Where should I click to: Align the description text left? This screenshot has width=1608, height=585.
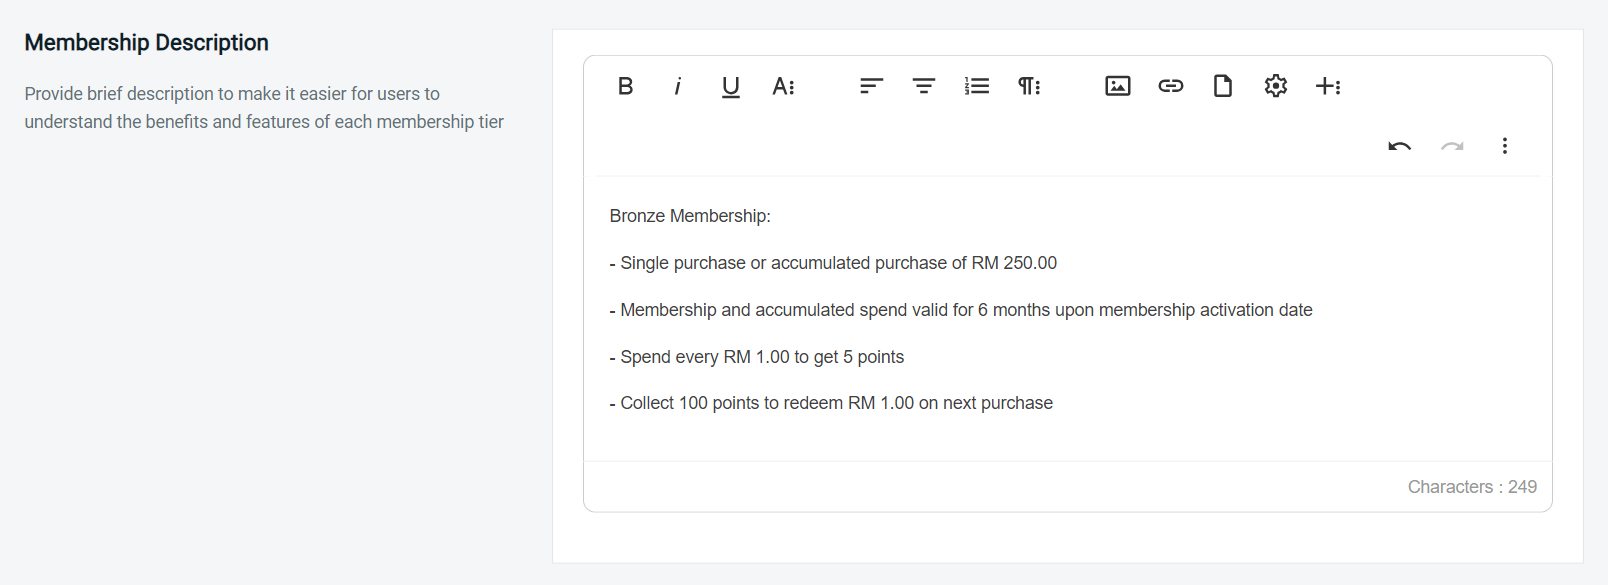(870, 86)
